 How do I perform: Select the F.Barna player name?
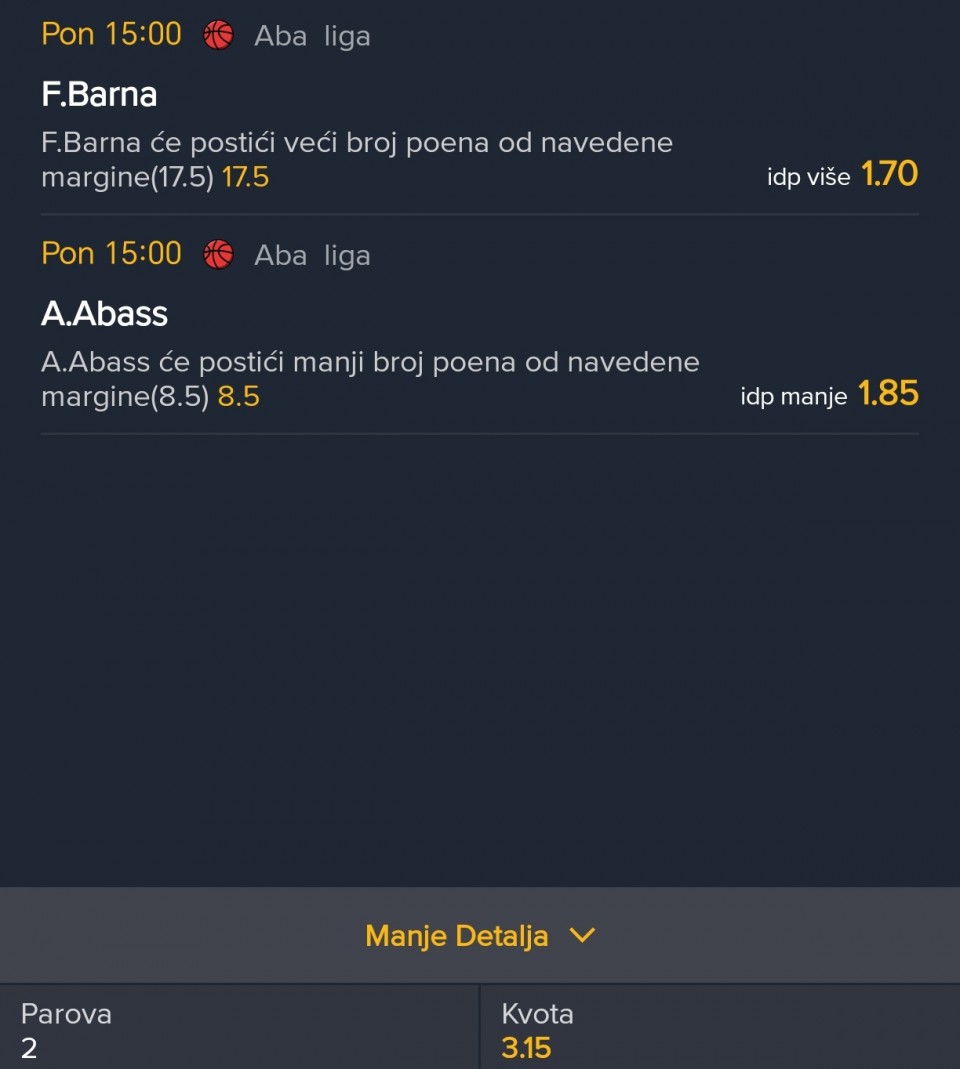(99, 94)
